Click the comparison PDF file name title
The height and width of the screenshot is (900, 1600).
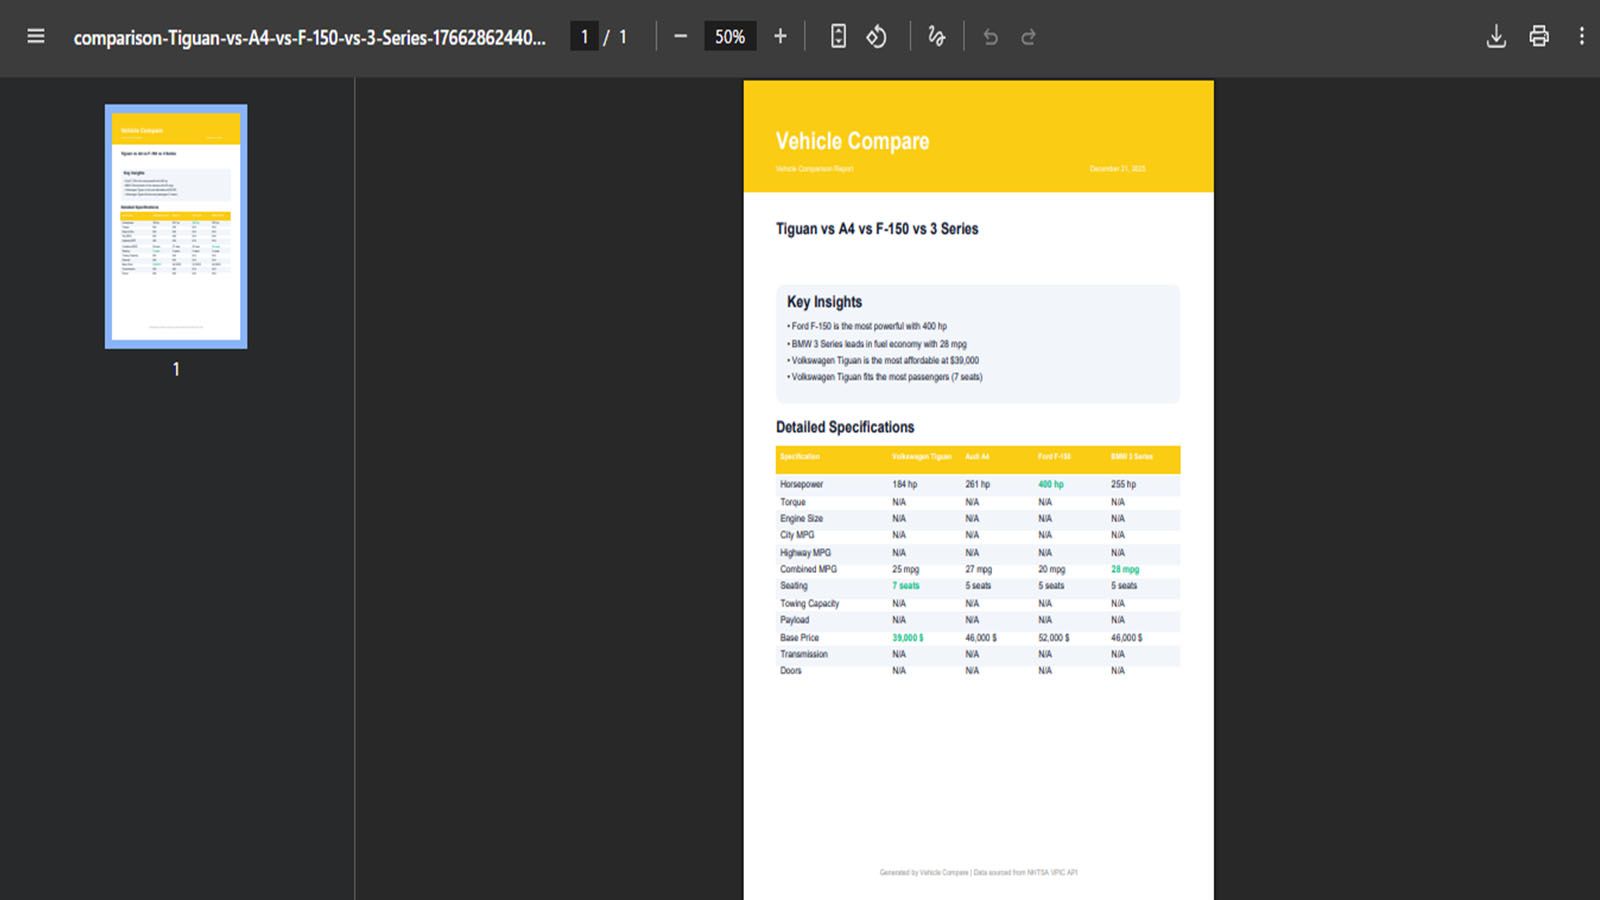click(x=310, y=38)
